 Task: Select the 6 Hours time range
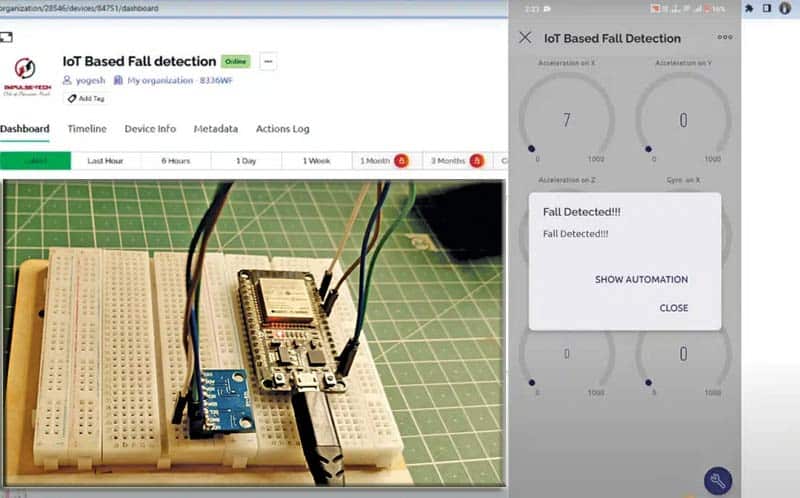[175, 161]
